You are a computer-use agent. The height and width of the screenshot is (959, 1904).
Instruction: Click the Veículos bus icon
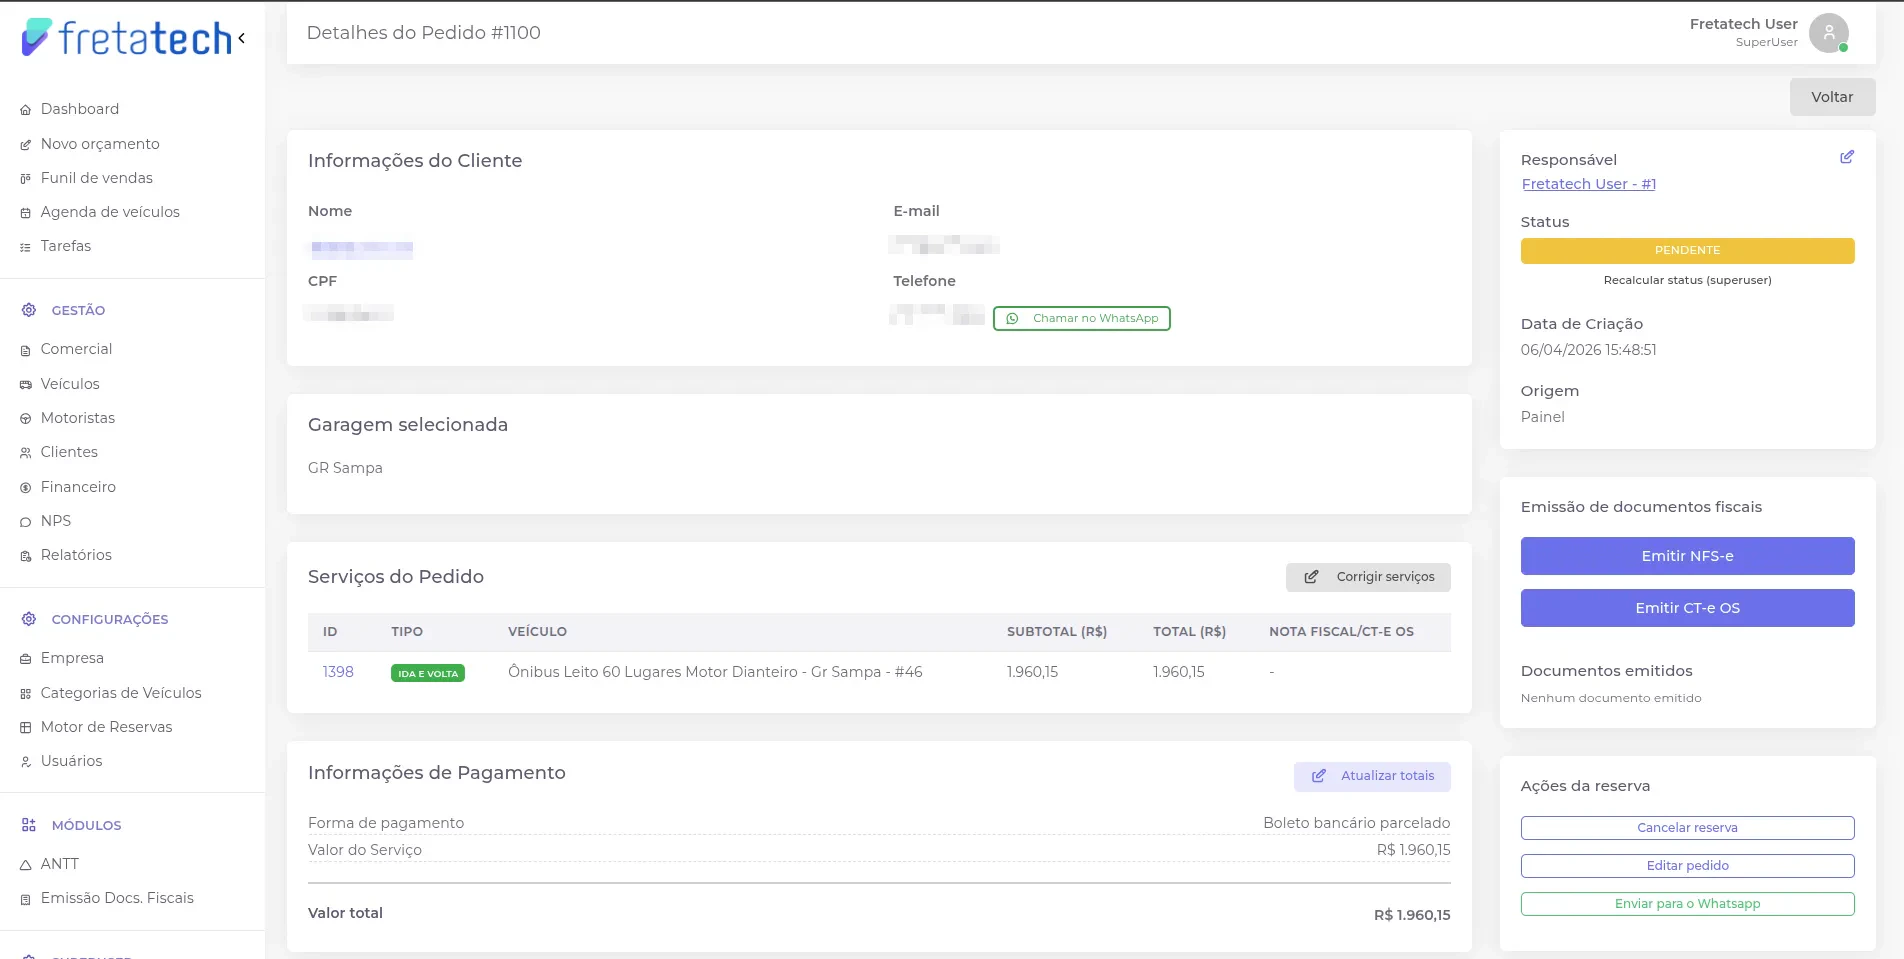point(26,385)
